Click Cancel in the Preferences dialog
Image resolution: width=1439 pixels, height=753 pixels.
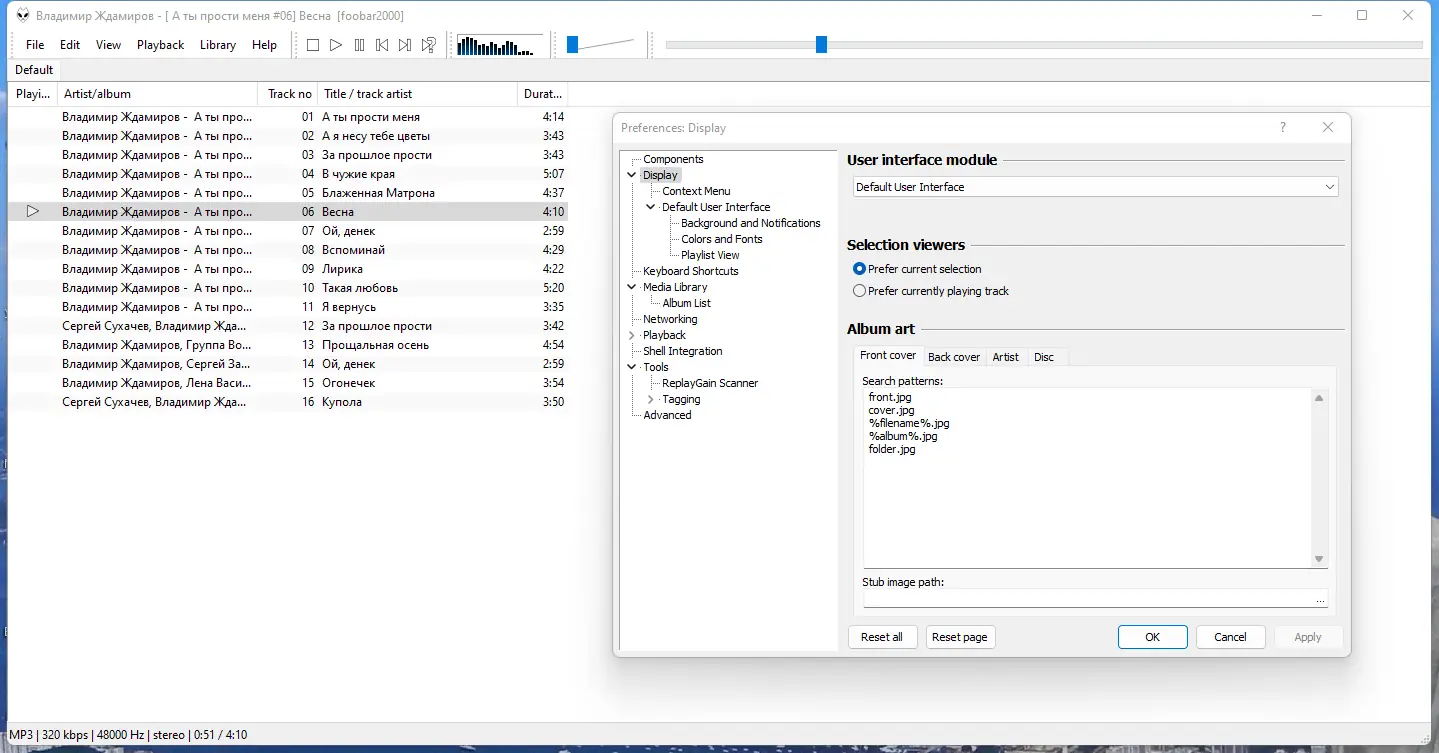(x=1230, y=637)
